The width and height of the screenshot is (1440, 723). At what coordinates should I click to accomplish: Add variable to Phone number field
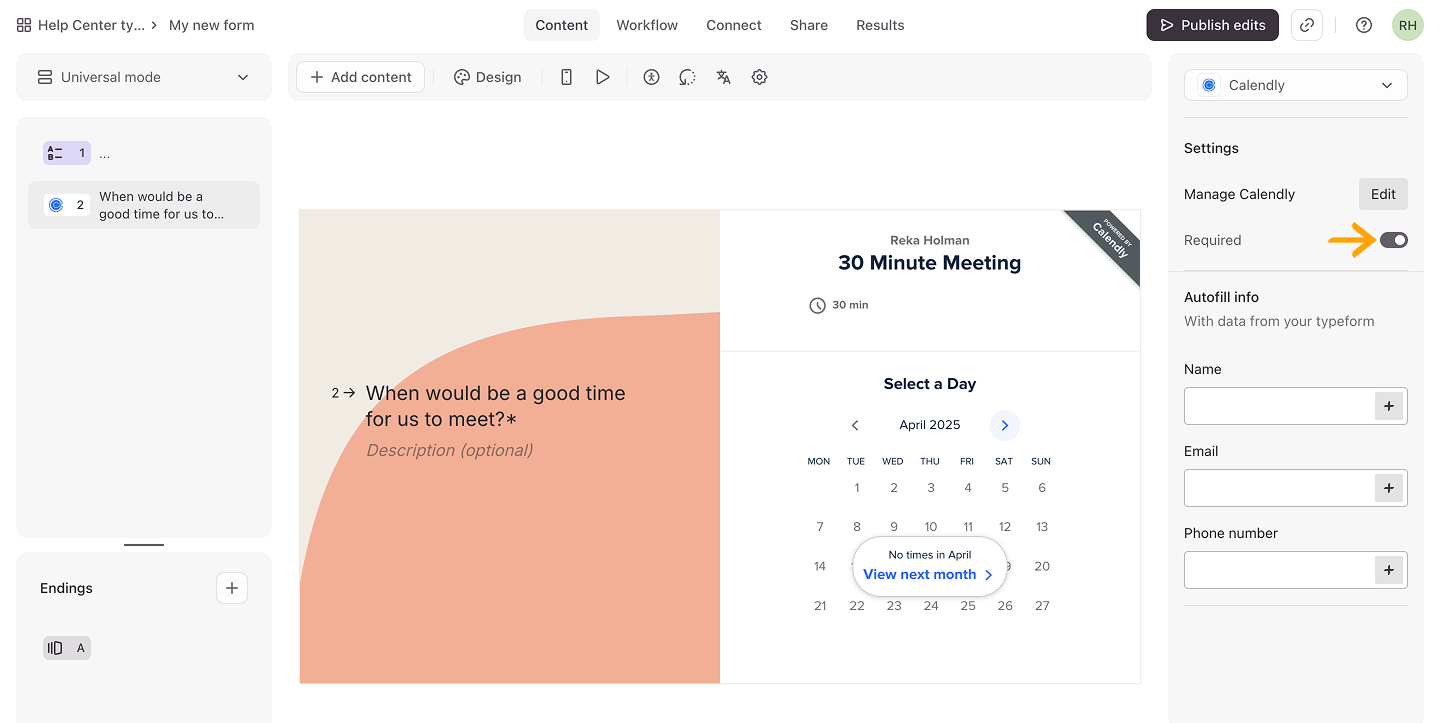1389,570
